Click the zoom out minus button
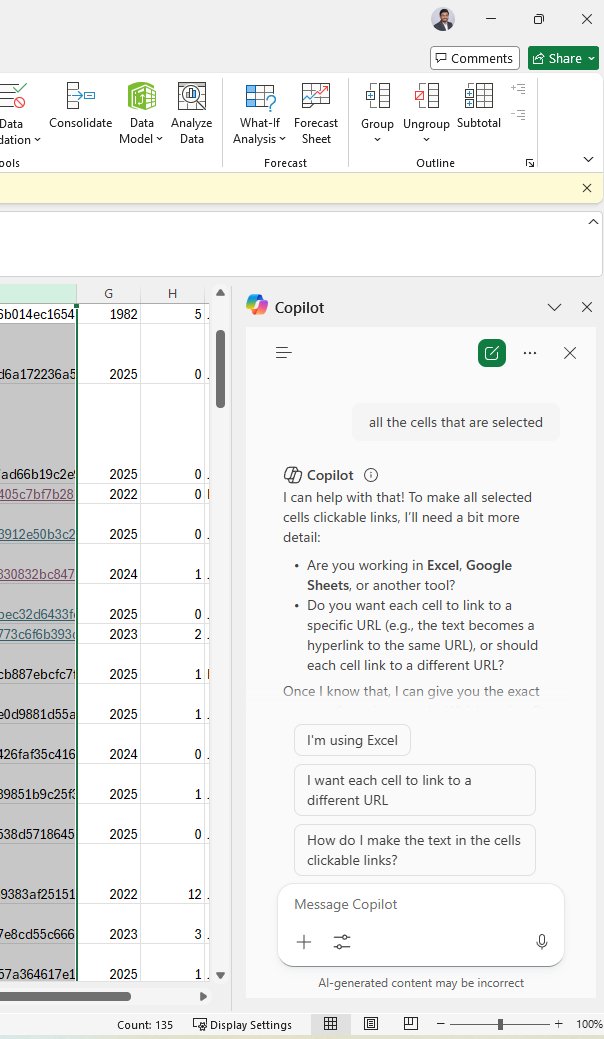The width and height of the screenshot is (604, 1039). coord(441,1024)
